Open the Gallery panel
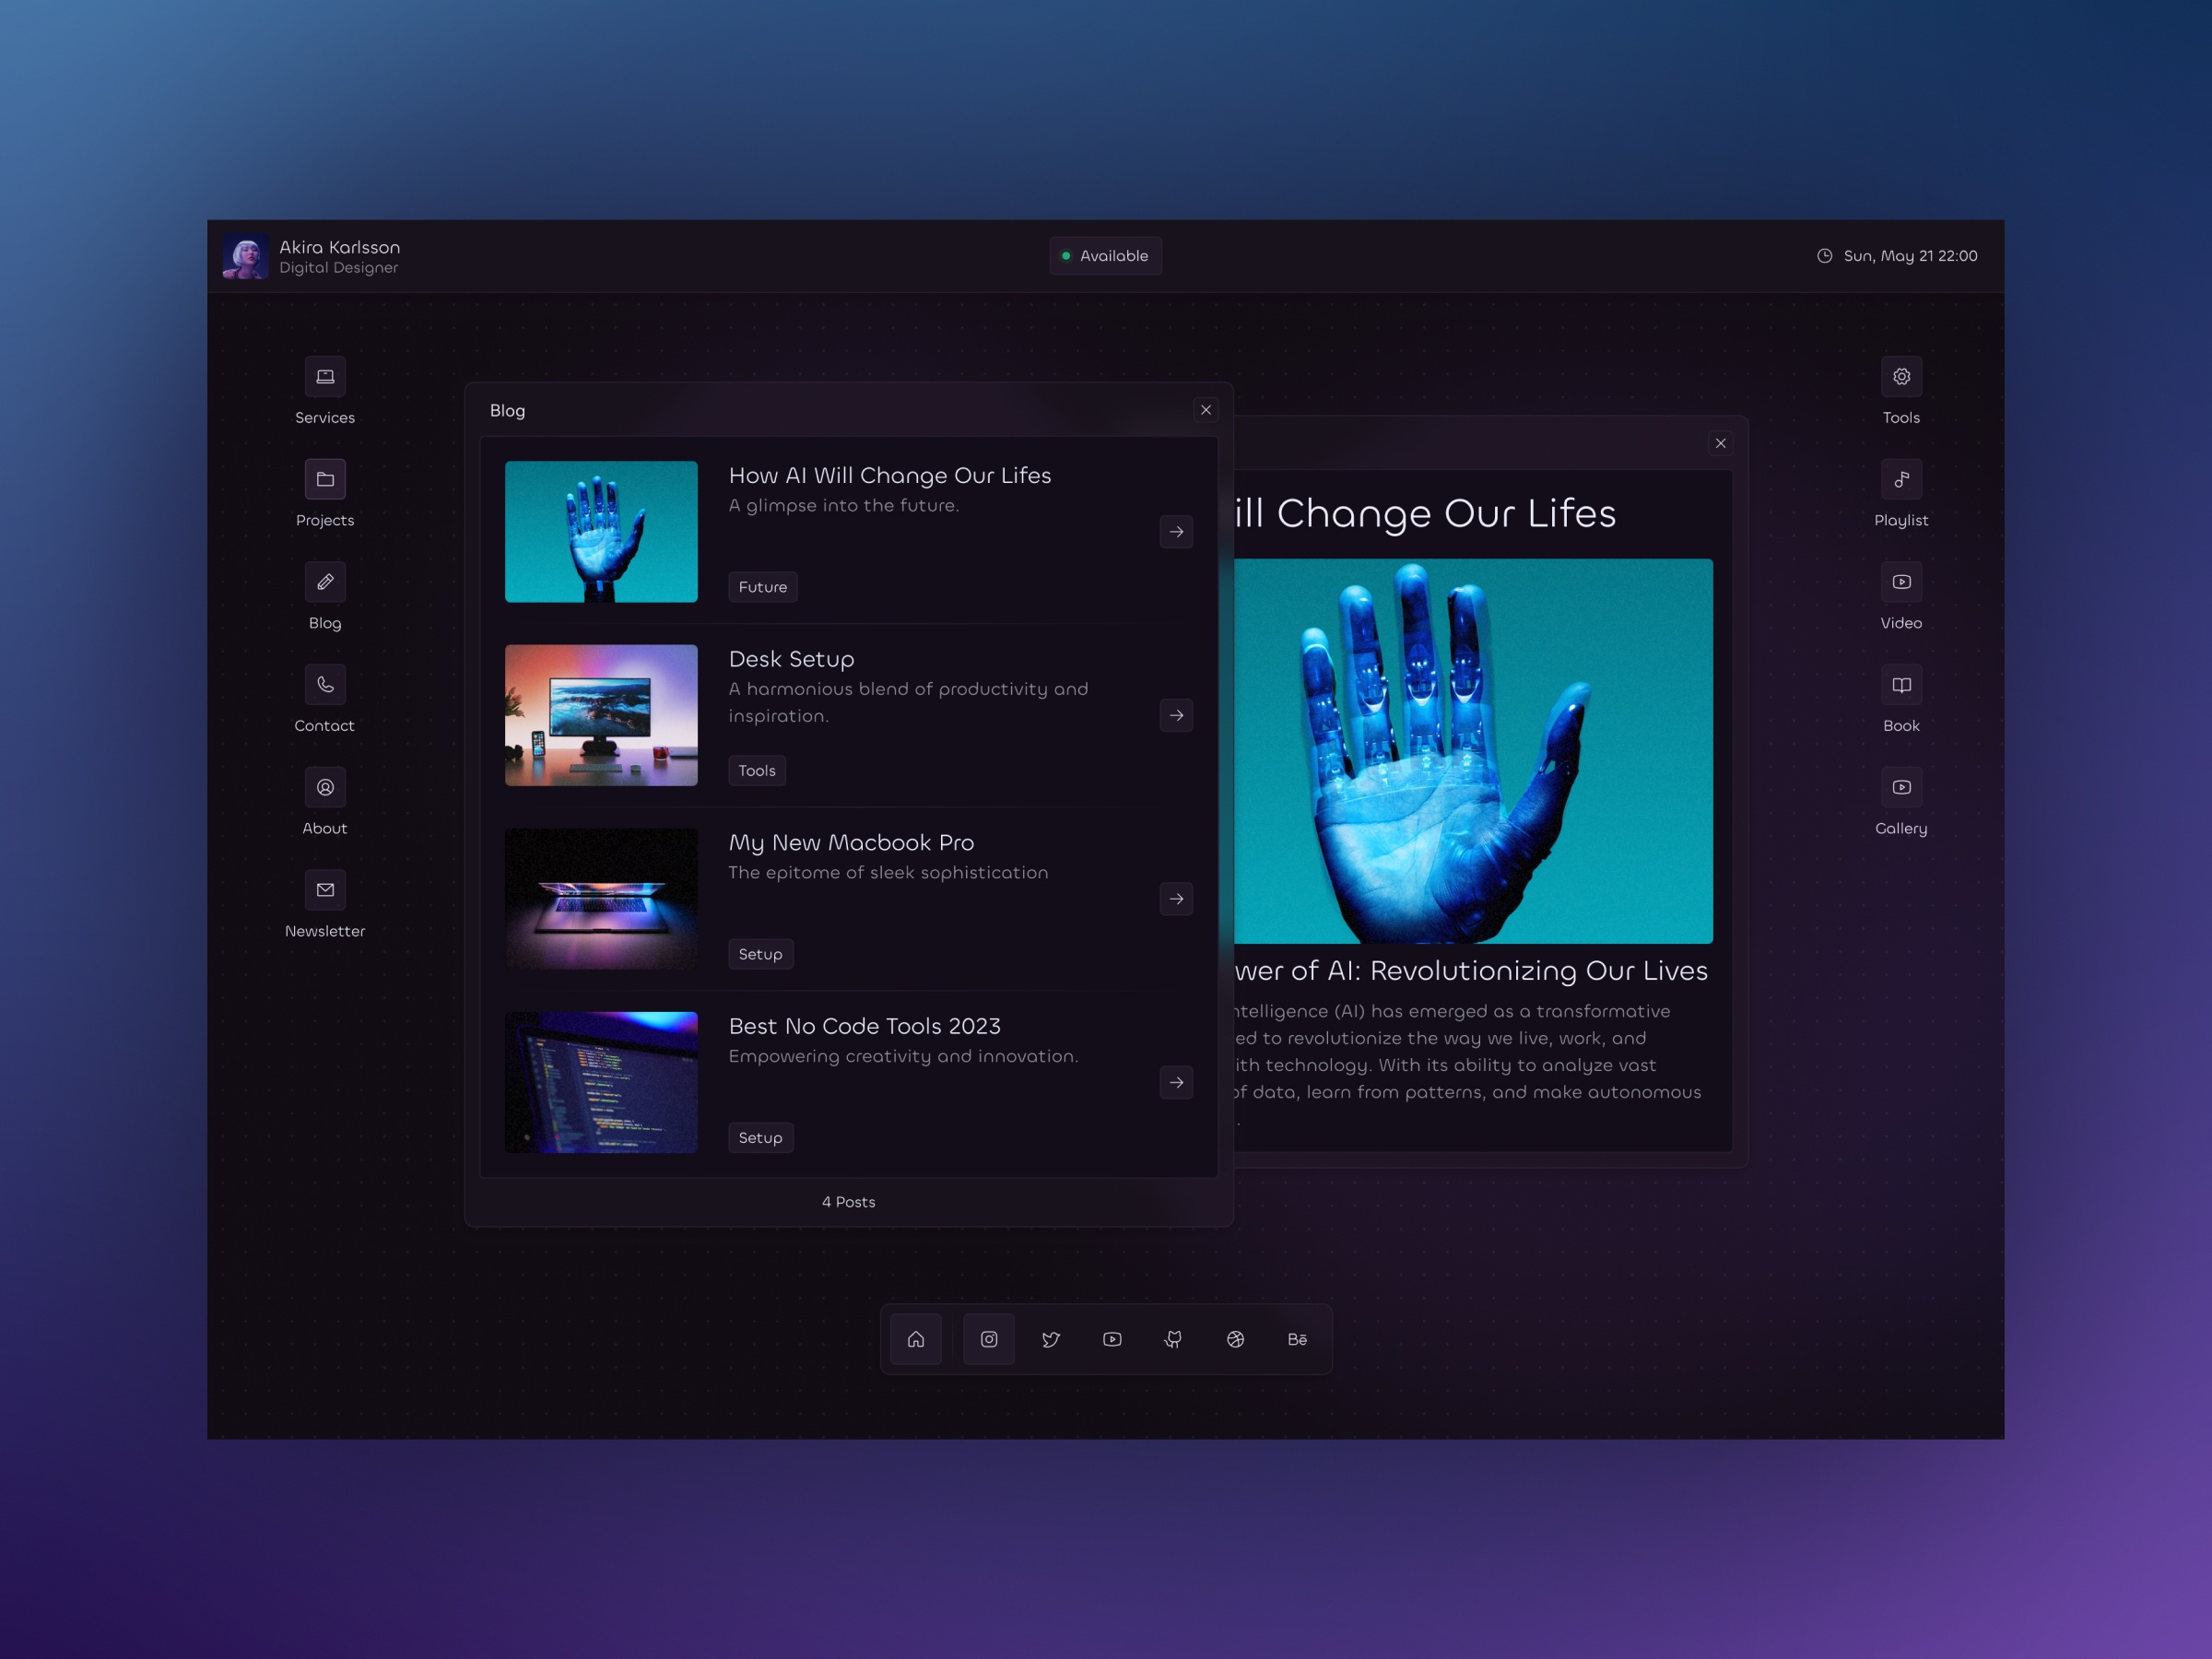Viewport: 2212px width, 1659px height. (1901, 786)
